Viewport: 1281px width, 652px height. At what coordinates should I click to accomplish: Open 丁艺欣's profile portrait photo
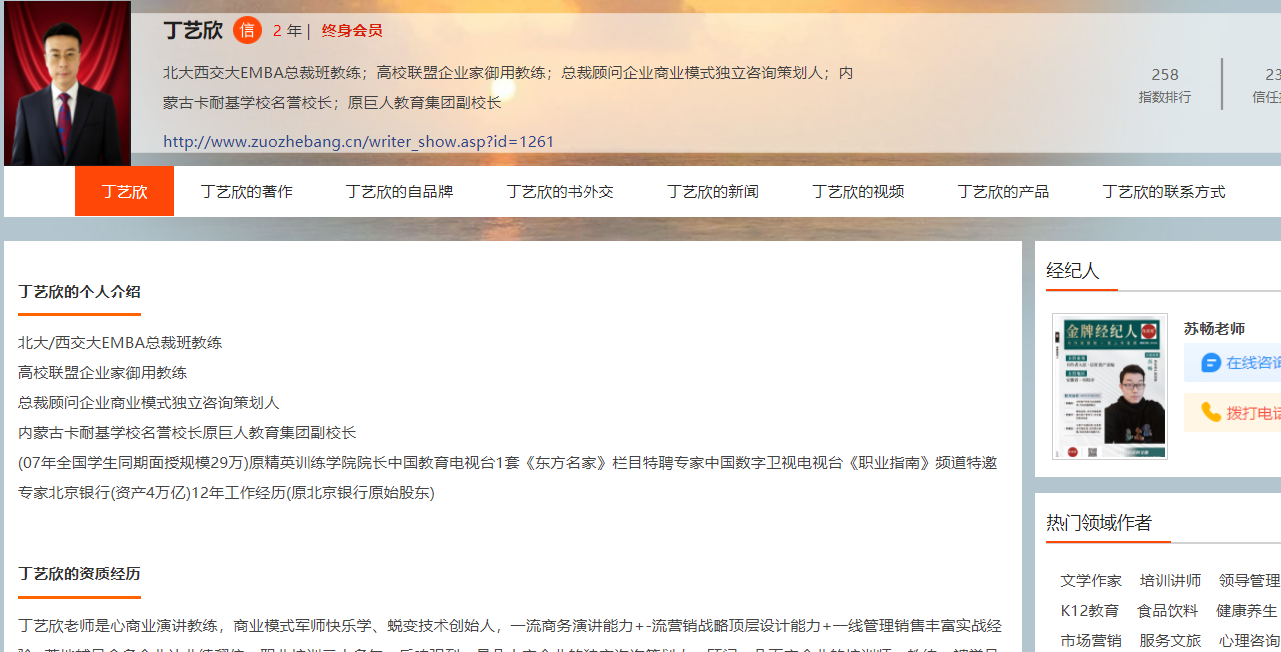[67, 83]
